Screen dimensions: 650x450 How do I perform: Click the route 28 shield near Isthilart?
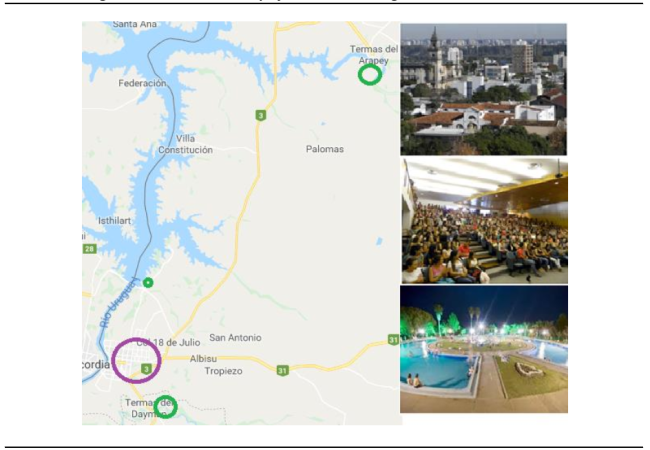click(90, 249)
